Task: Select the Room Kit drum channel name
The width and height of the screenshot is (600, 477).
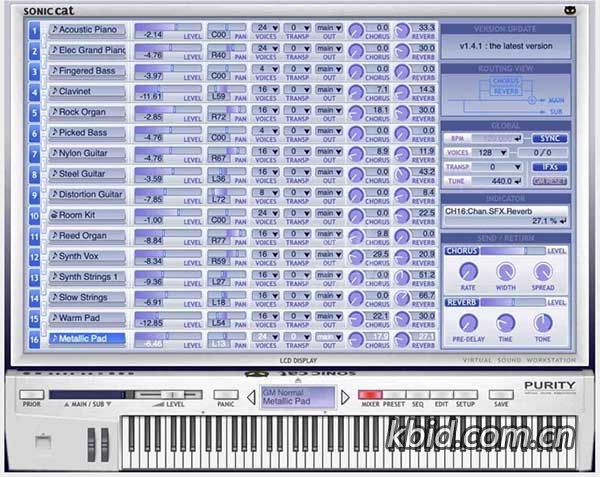Action: click(87, 215)
